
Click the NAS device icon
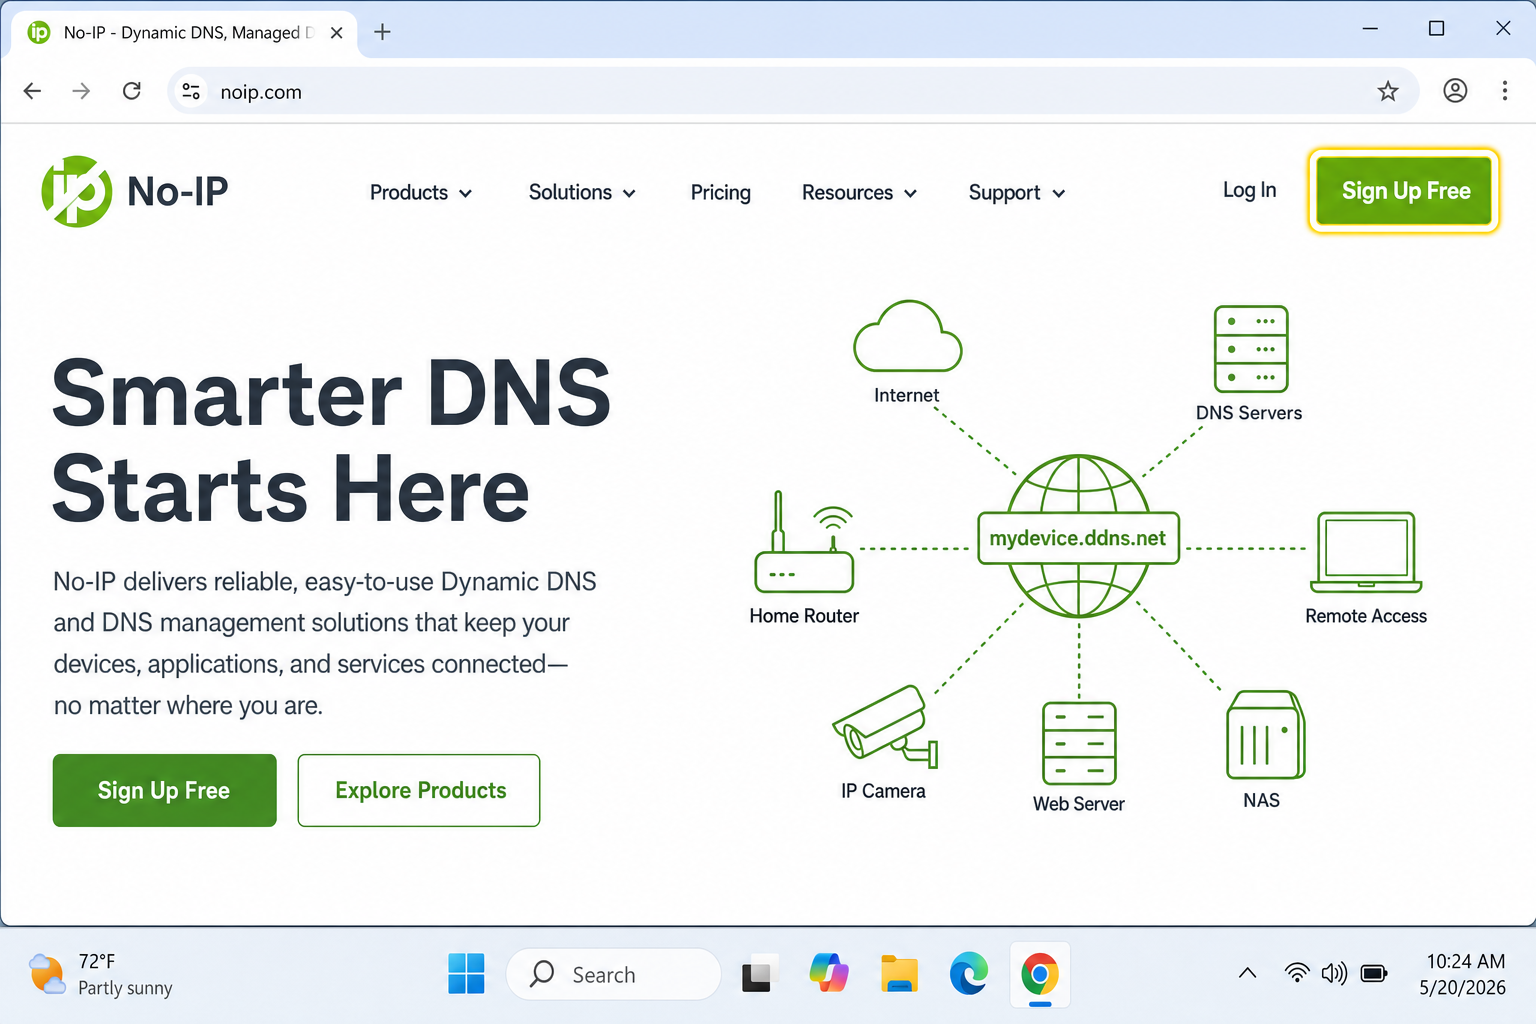coord(1265,734)
